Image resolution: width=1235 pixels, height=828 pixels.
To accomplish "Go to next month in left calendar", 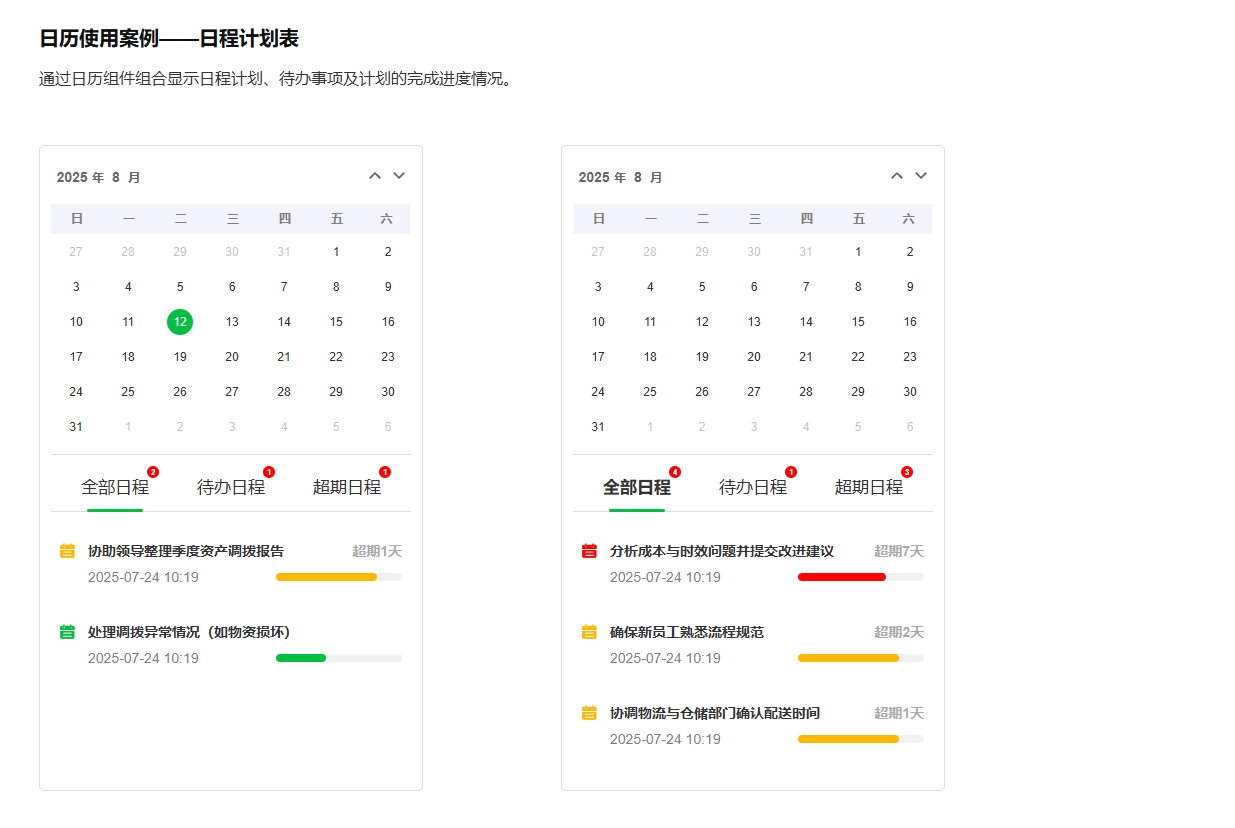I will 399,176.
